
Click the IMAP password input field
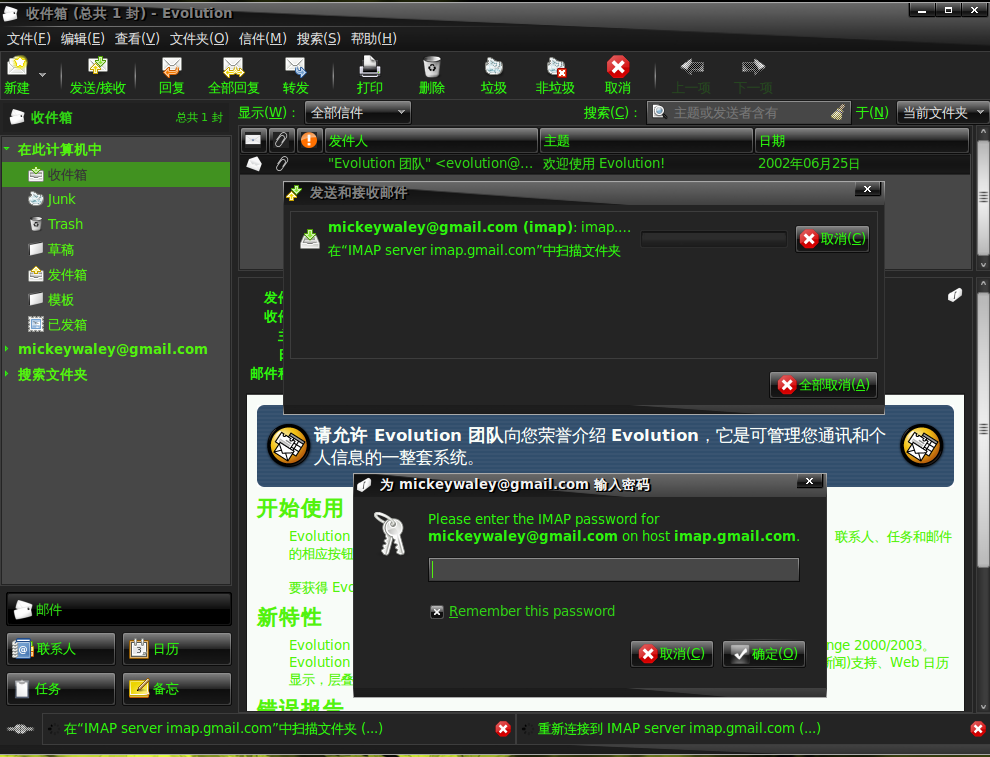pos(614,569)
